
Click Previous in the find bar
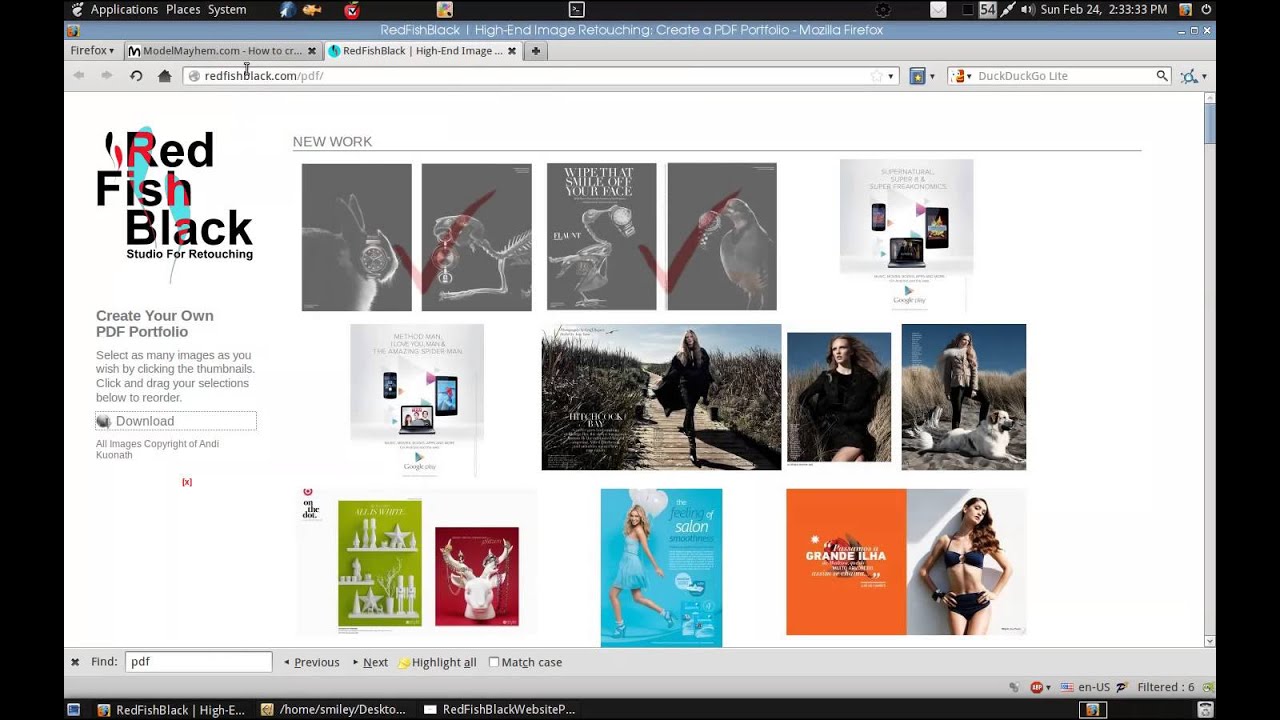(x=311, y=662)
